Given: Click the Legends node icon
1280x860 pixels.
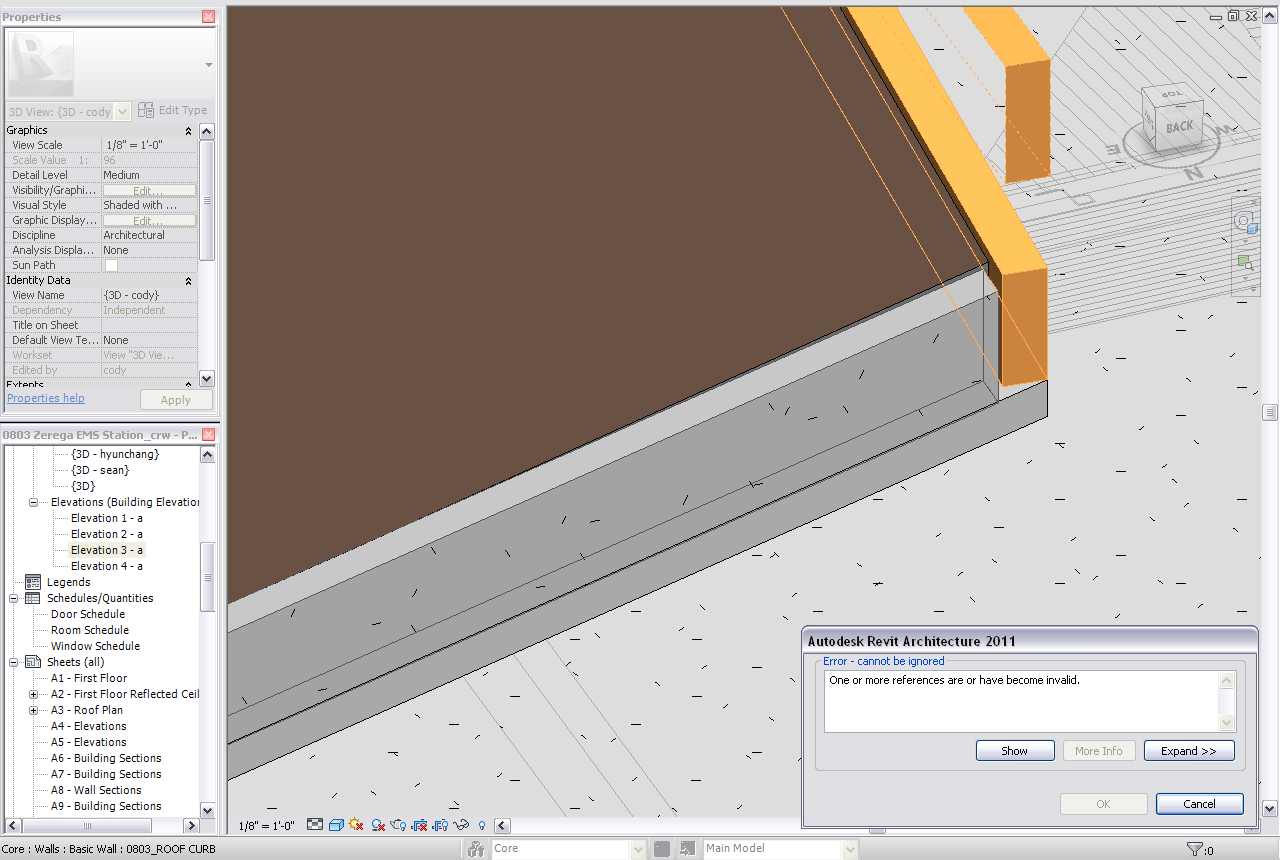Looking at the screenshot, I should click(33, 582).
